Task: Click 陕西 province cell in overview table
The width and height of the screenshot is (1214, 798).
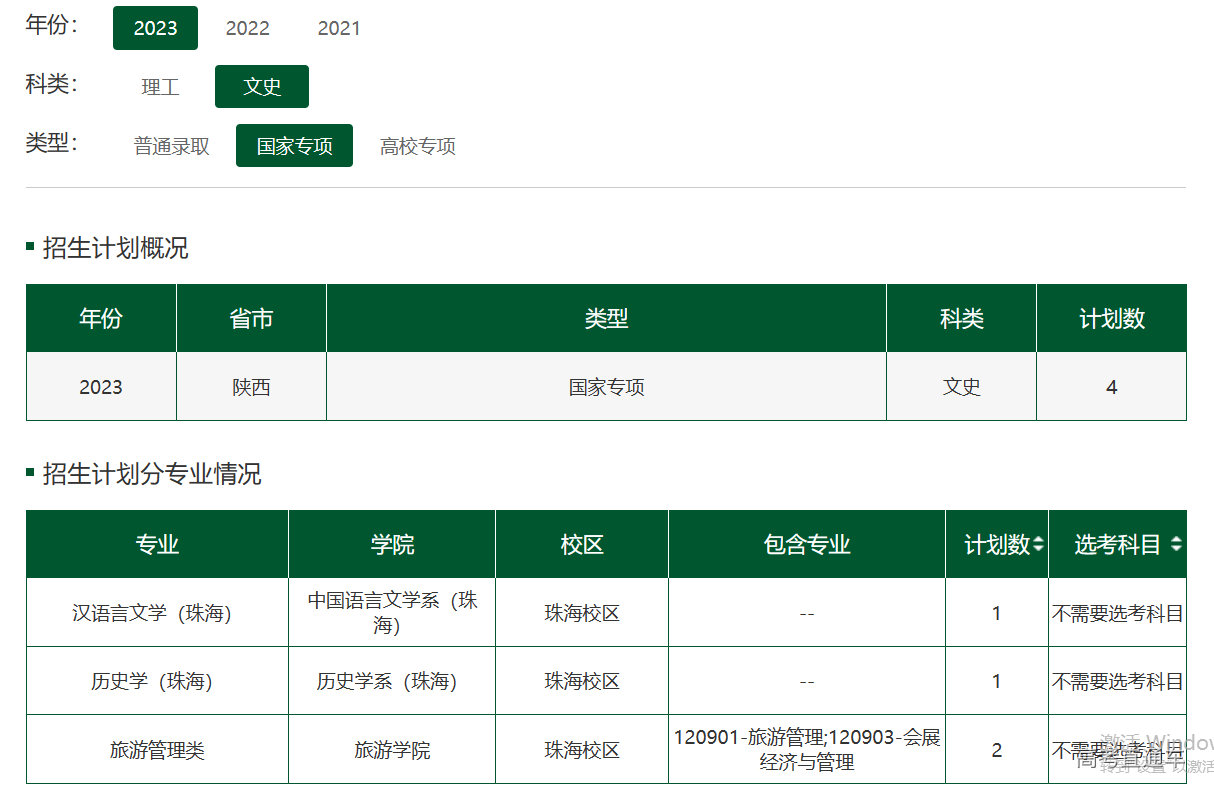Action: point(251,387)
